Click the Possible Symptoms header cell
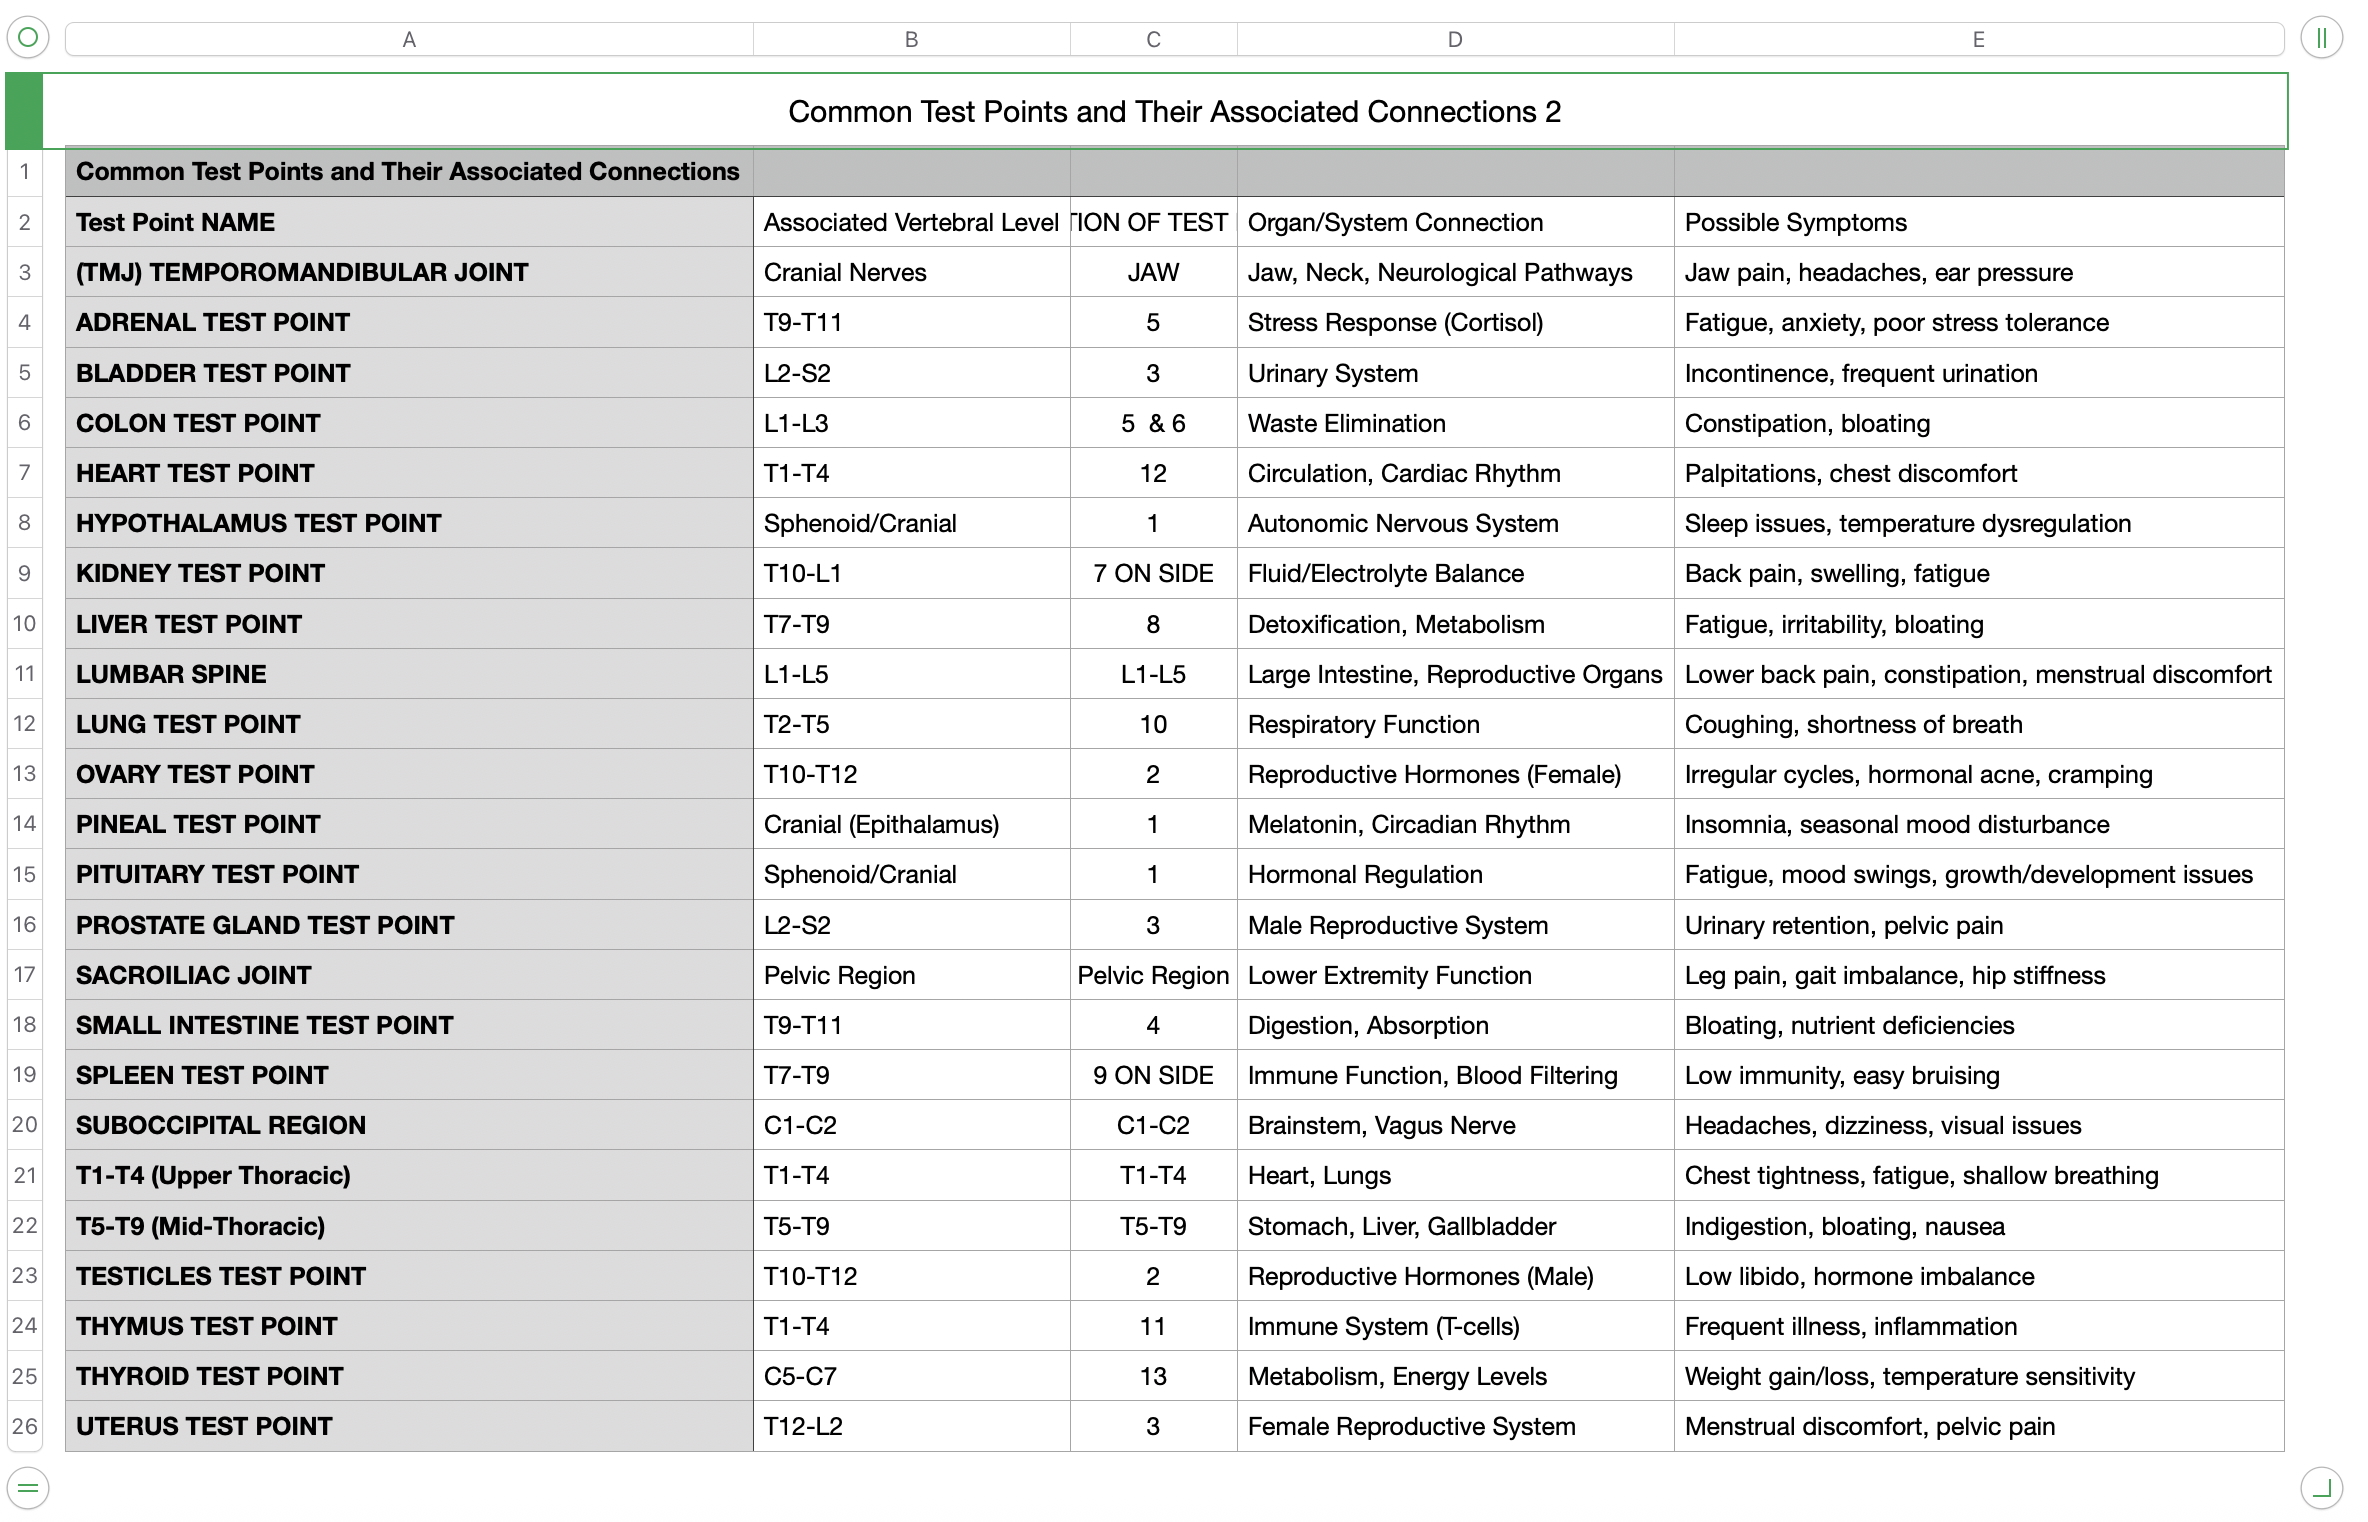 click(1978, 222)
